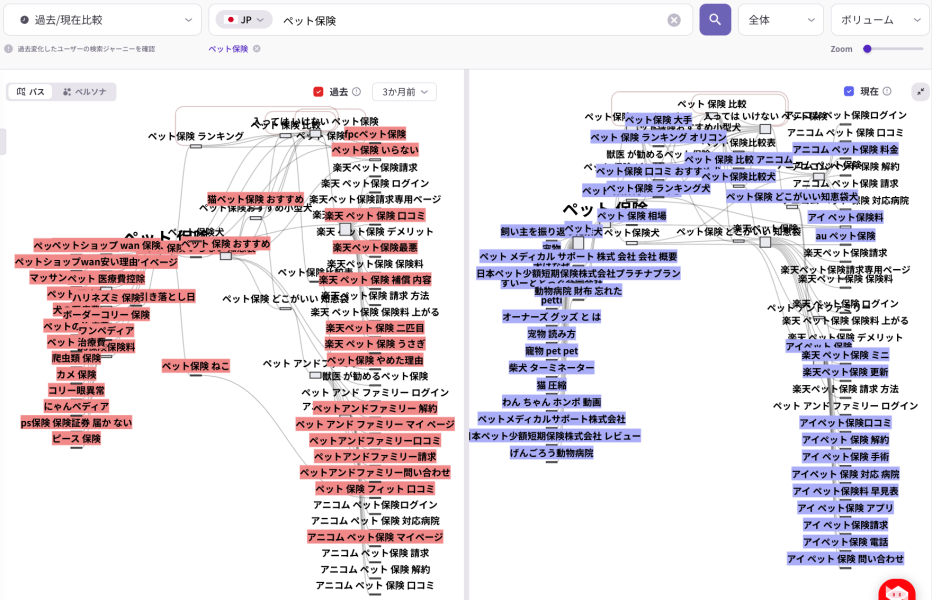Select the 獣医 が勧めるペット保険 node in past panel
932x600 pixels.
click(x=375, y=376)
